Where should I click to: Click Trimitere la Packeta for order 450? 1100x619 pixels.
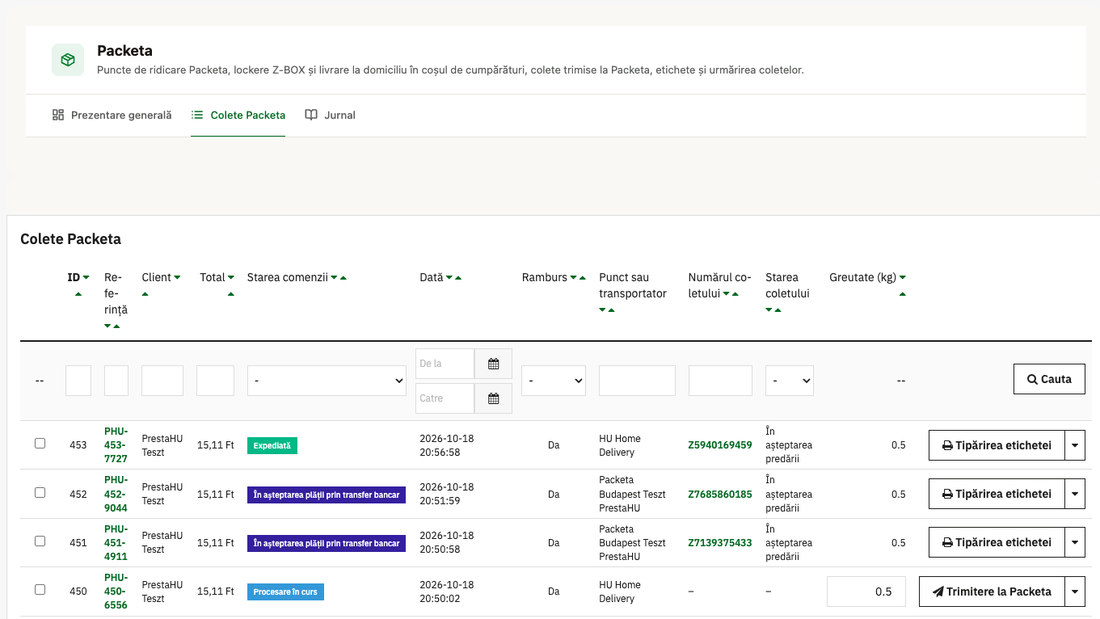click(991, 592)
